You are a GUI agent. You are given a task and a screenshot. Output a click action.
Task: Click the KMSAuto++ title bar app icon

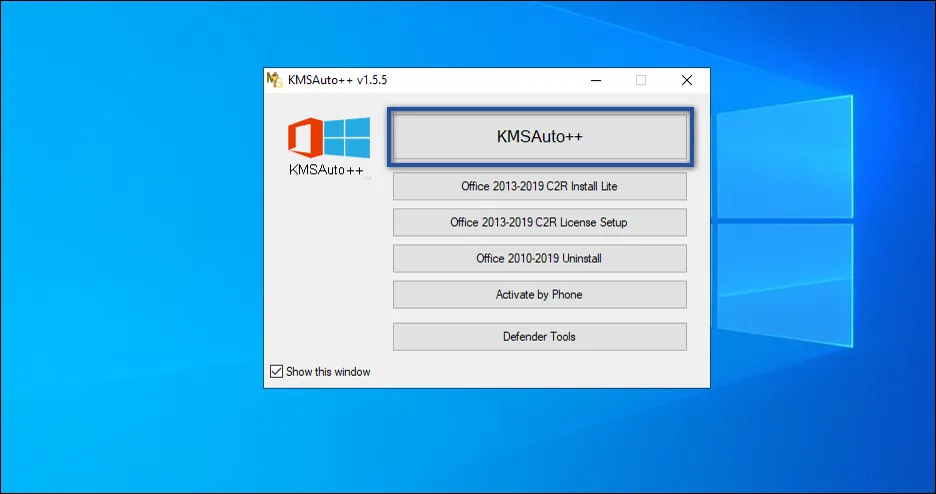(x=274, y=80)
